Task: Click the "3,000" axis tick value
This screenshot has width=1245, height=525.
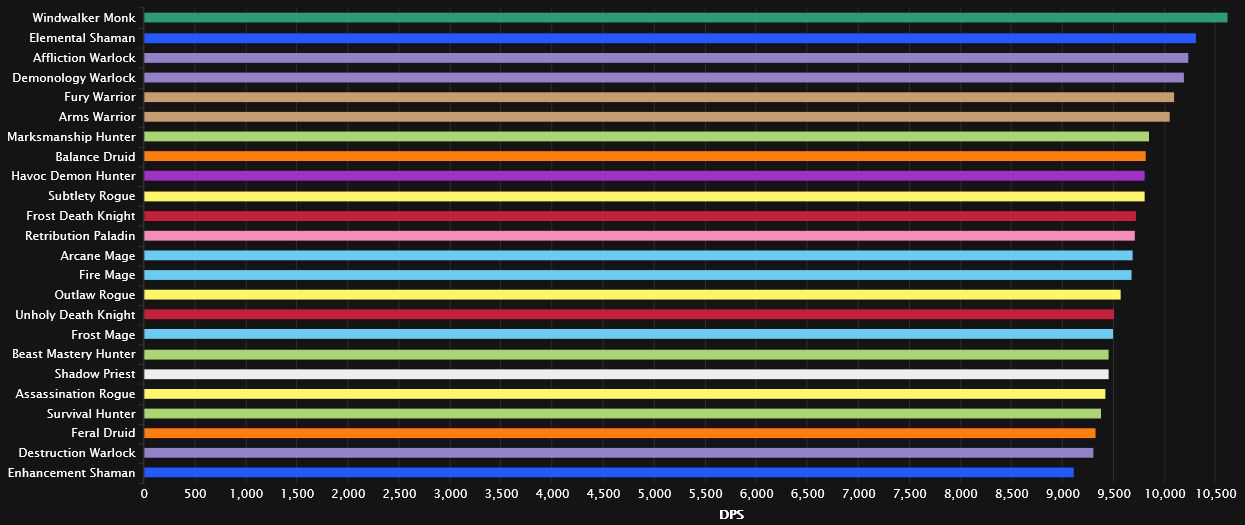Action: tap(450, 494)
